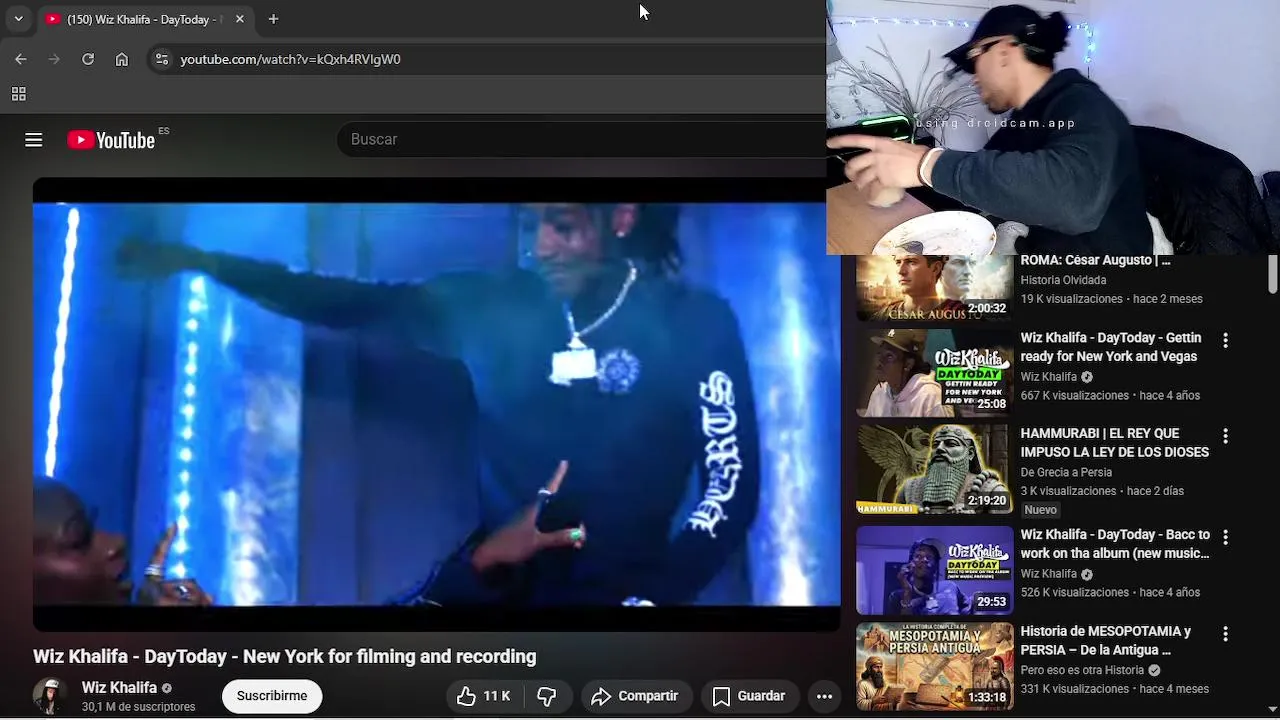This screenshot has height=720, width=1280.
Task: Go back to previous page
Action: pos(21,59)
